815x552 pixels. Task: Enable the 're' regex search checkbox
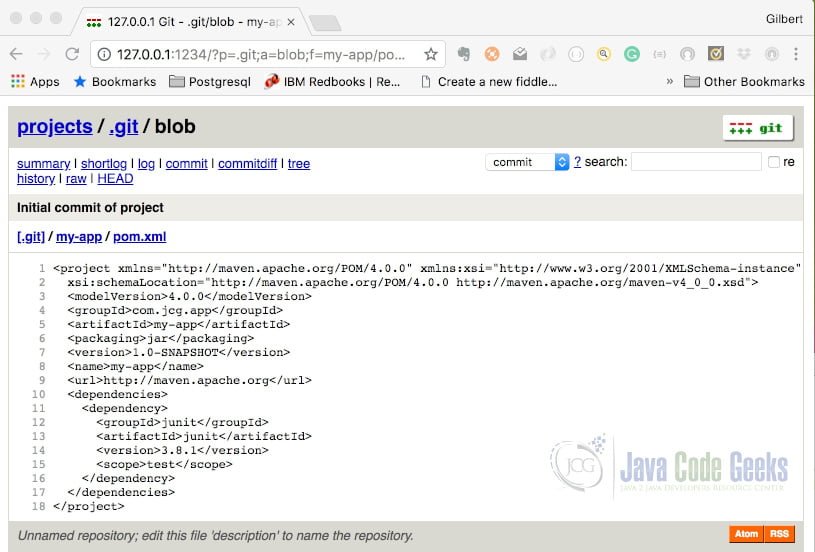(x=774, y=162)
